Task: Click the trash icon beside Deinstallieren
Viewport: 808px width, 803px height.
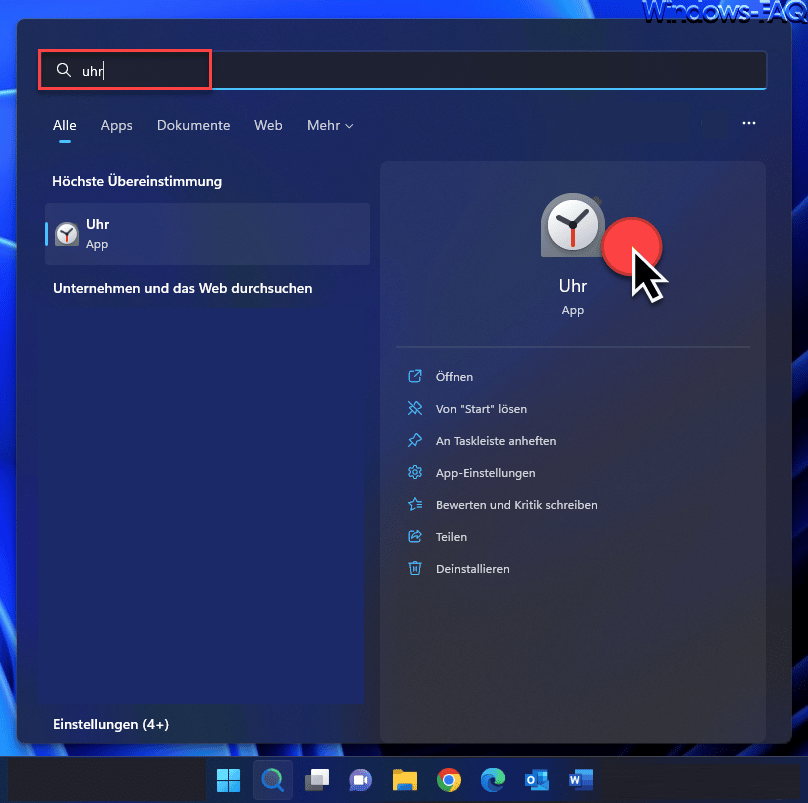Action: pos(415,568)
